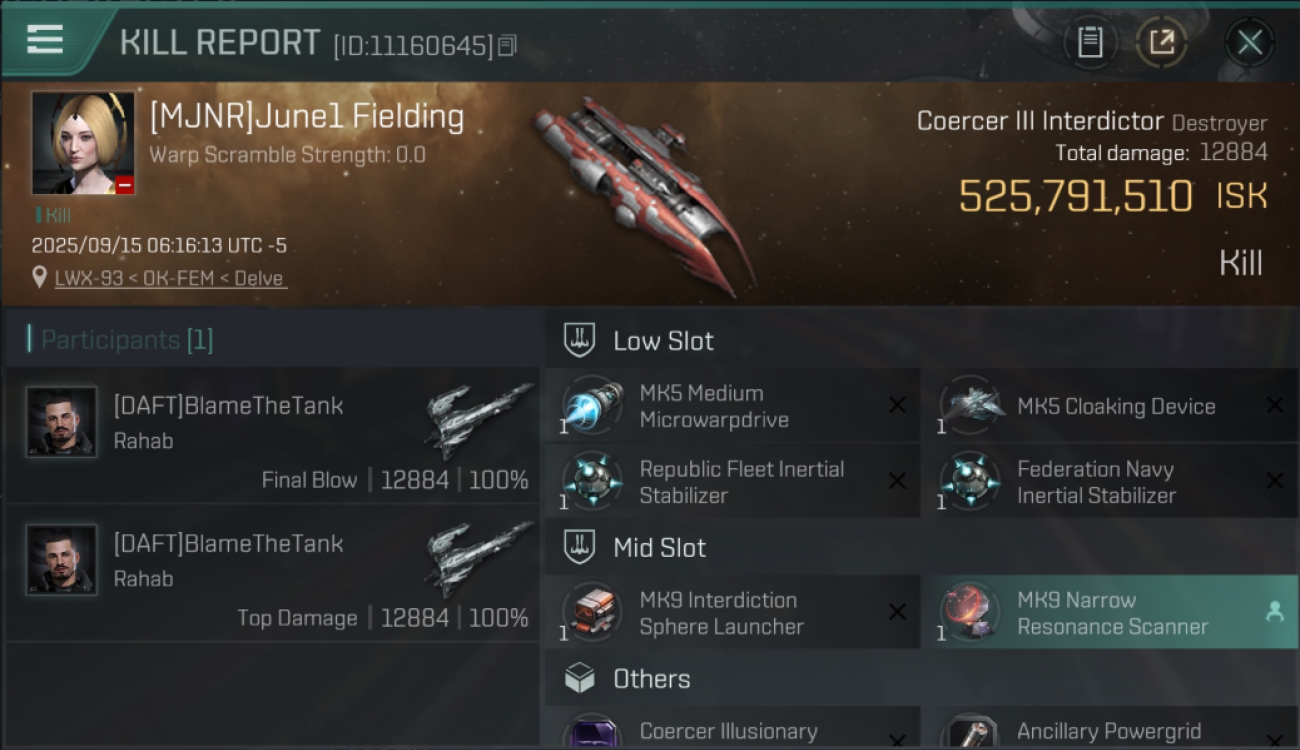Copy the kill report ID
This screenshot has height=750, width=1300.
(x=507, y=45)
